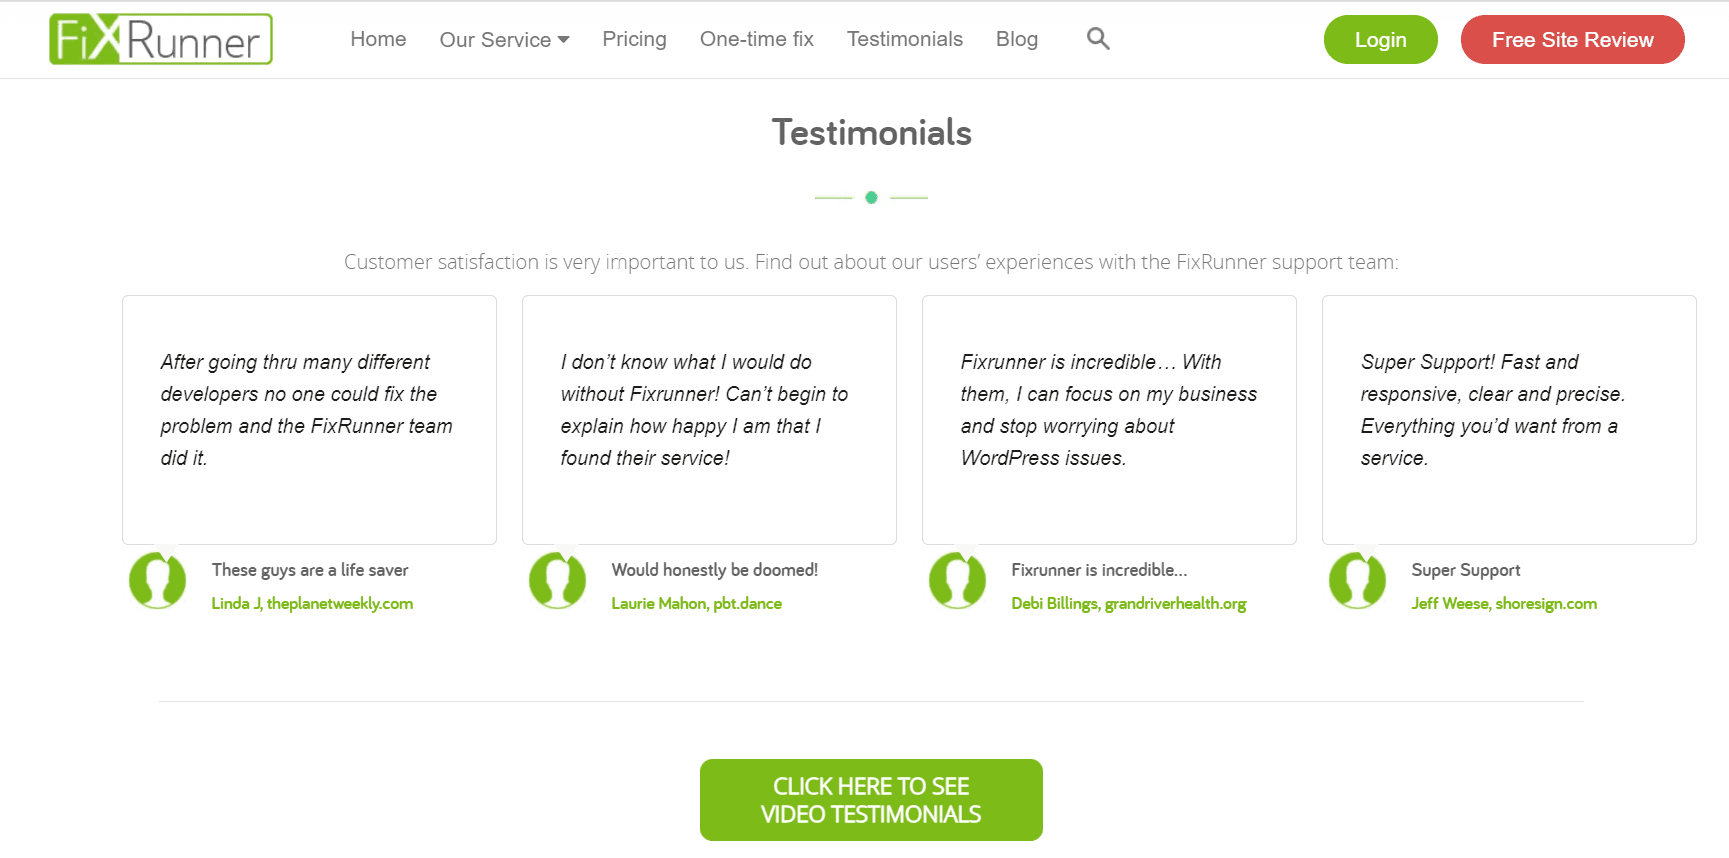Click Jeff Weese's avatar icon

coord(1357,581)
